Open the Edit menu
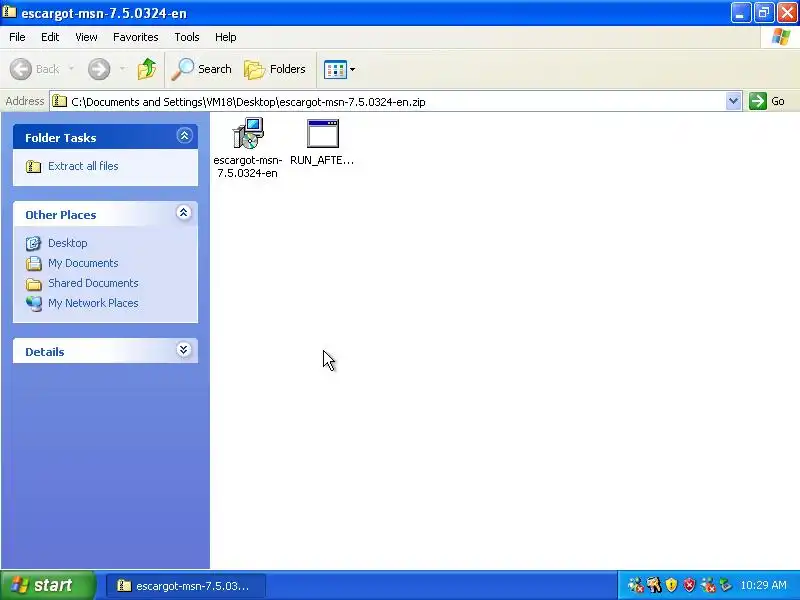Image resolution: width=800 pixels, height=600 pixels. pos(50,37)
